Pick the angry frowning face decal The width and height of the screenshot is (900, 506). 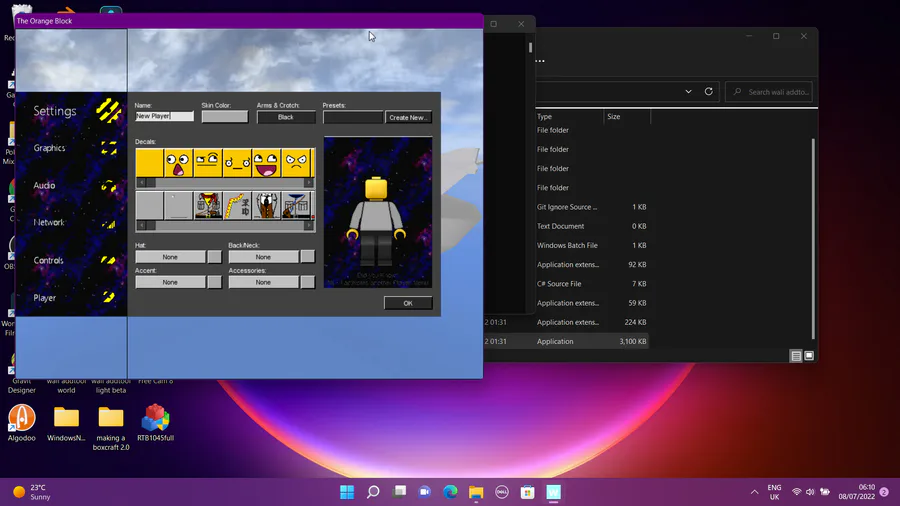tap(296, 163)
